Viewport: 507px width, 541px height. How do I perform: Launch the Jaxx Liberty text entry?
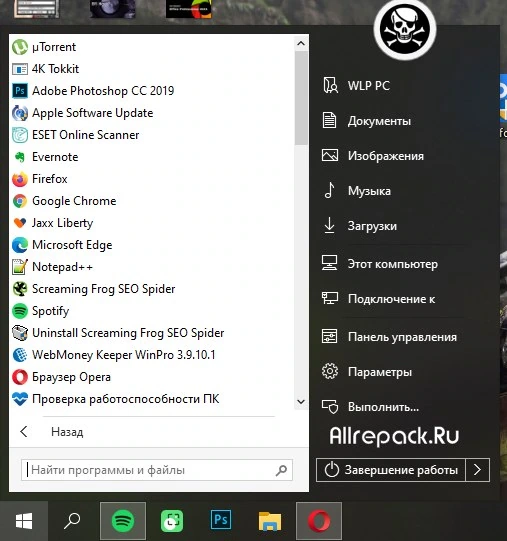[x=62, y=223]
